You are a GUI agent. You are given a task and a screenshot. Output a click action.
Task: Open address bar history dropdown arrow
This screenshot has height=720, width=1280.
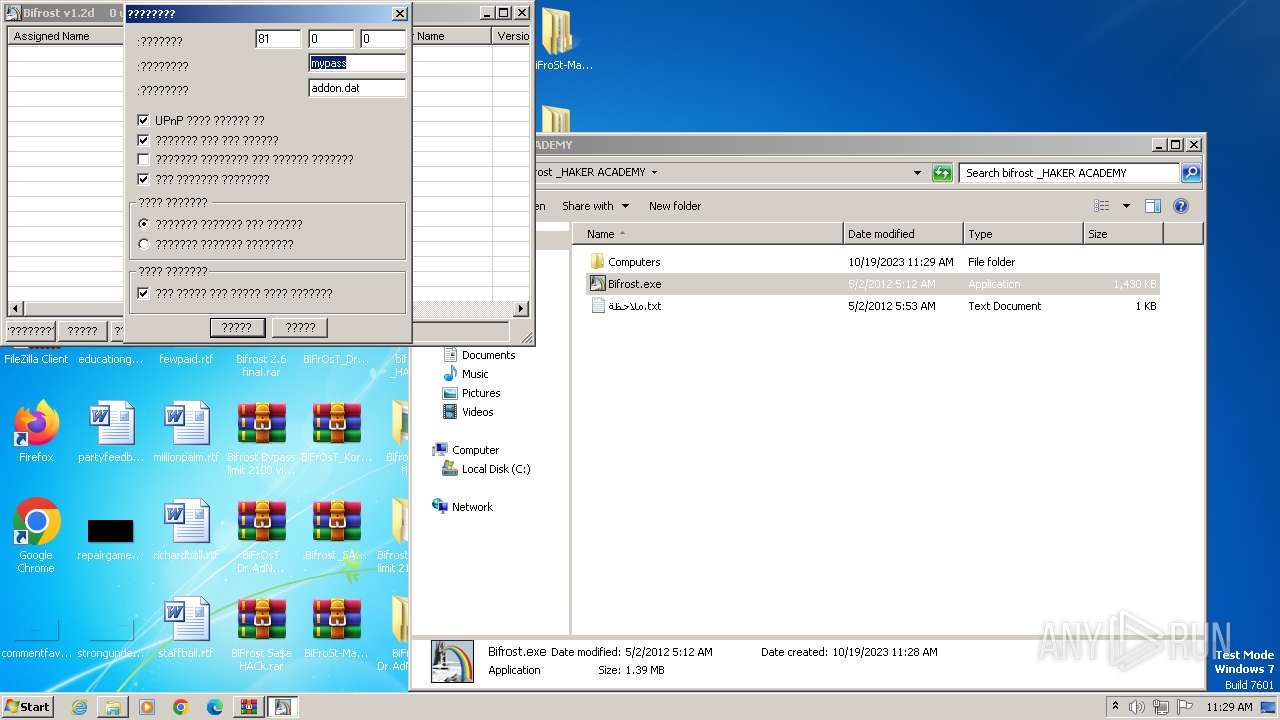point(917,173)
